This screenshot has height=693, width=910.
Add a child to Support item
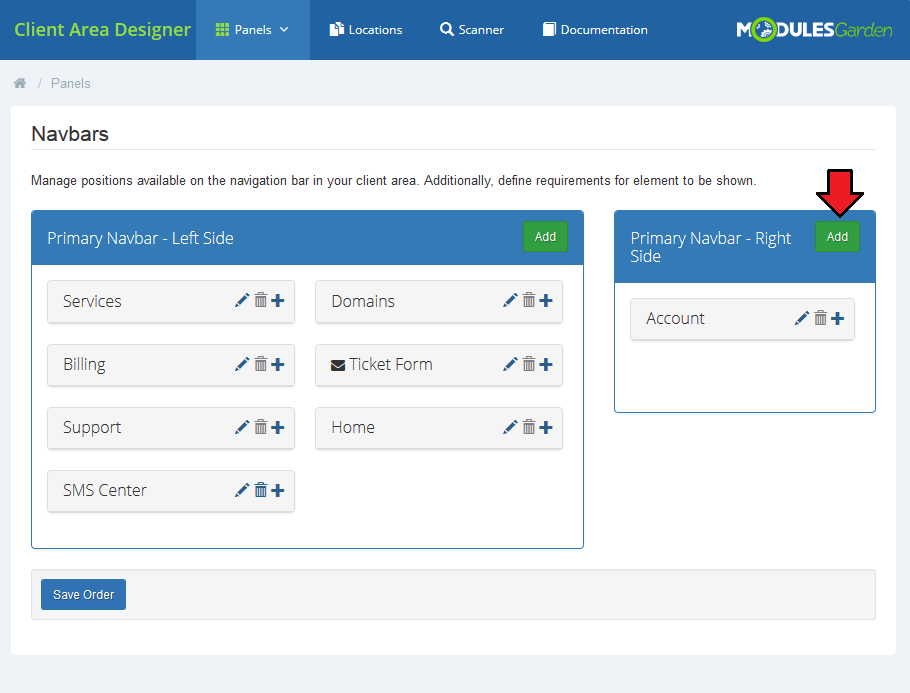coord(278,428)
